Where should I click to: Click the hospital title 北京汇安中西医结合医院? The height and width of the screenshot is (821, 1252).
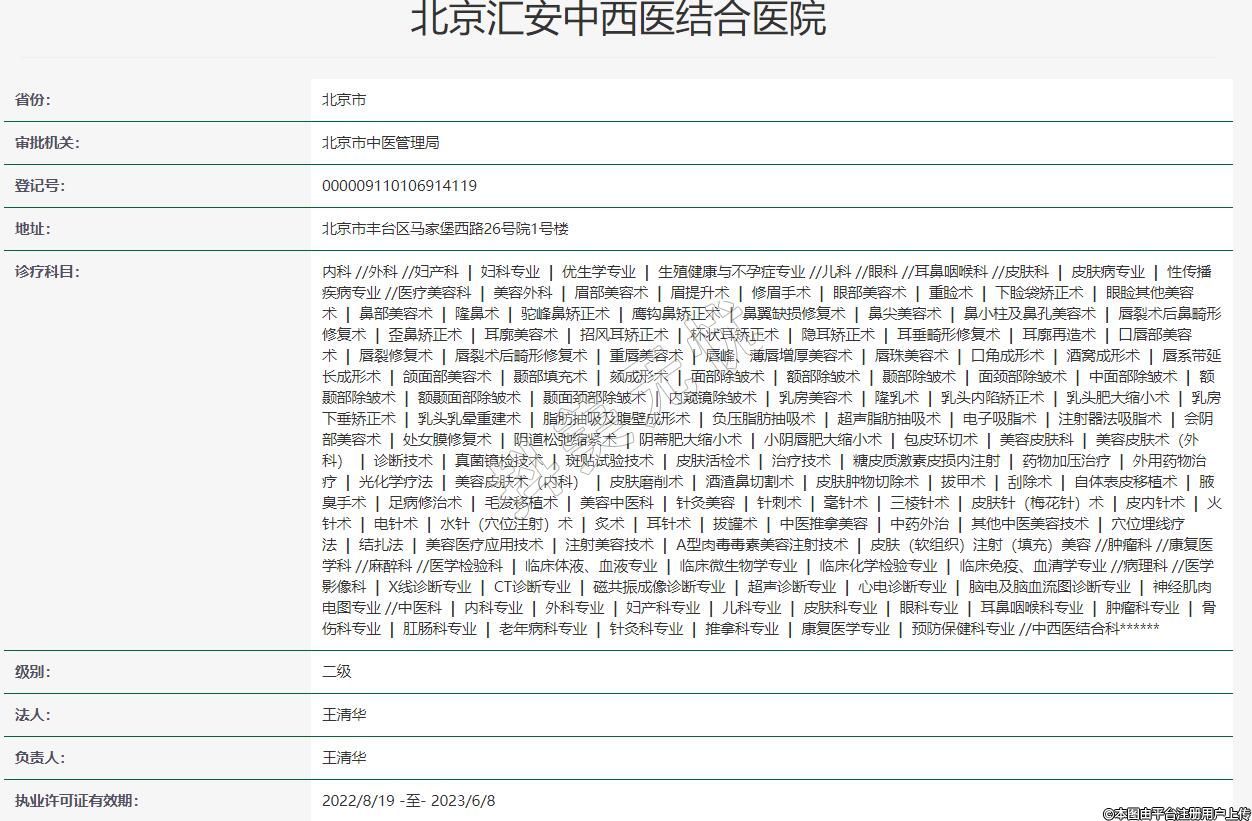(x=618, y=19)
